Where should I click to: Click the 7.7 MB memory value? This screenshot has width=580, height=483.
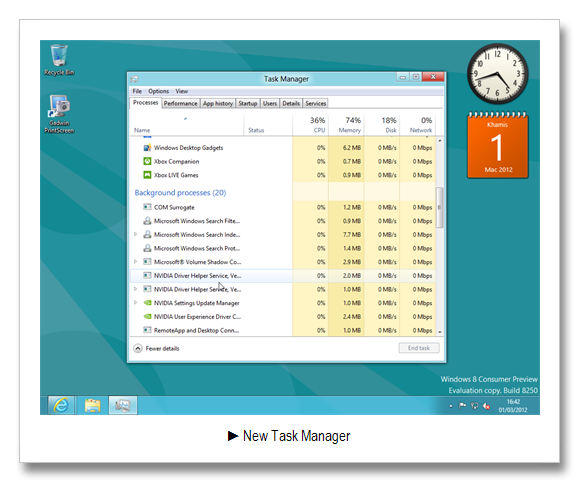pyautogui.click(x=352, y=234)
